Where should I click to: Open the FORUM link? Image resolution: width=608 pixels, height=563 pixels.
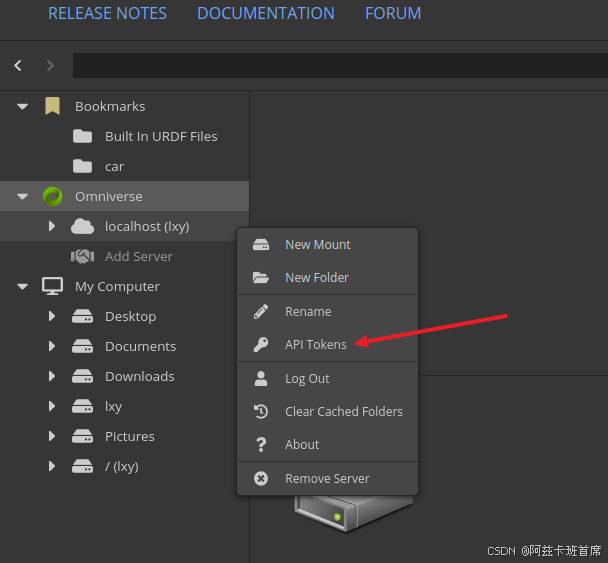pyautogui.click(x=393, y=14)
